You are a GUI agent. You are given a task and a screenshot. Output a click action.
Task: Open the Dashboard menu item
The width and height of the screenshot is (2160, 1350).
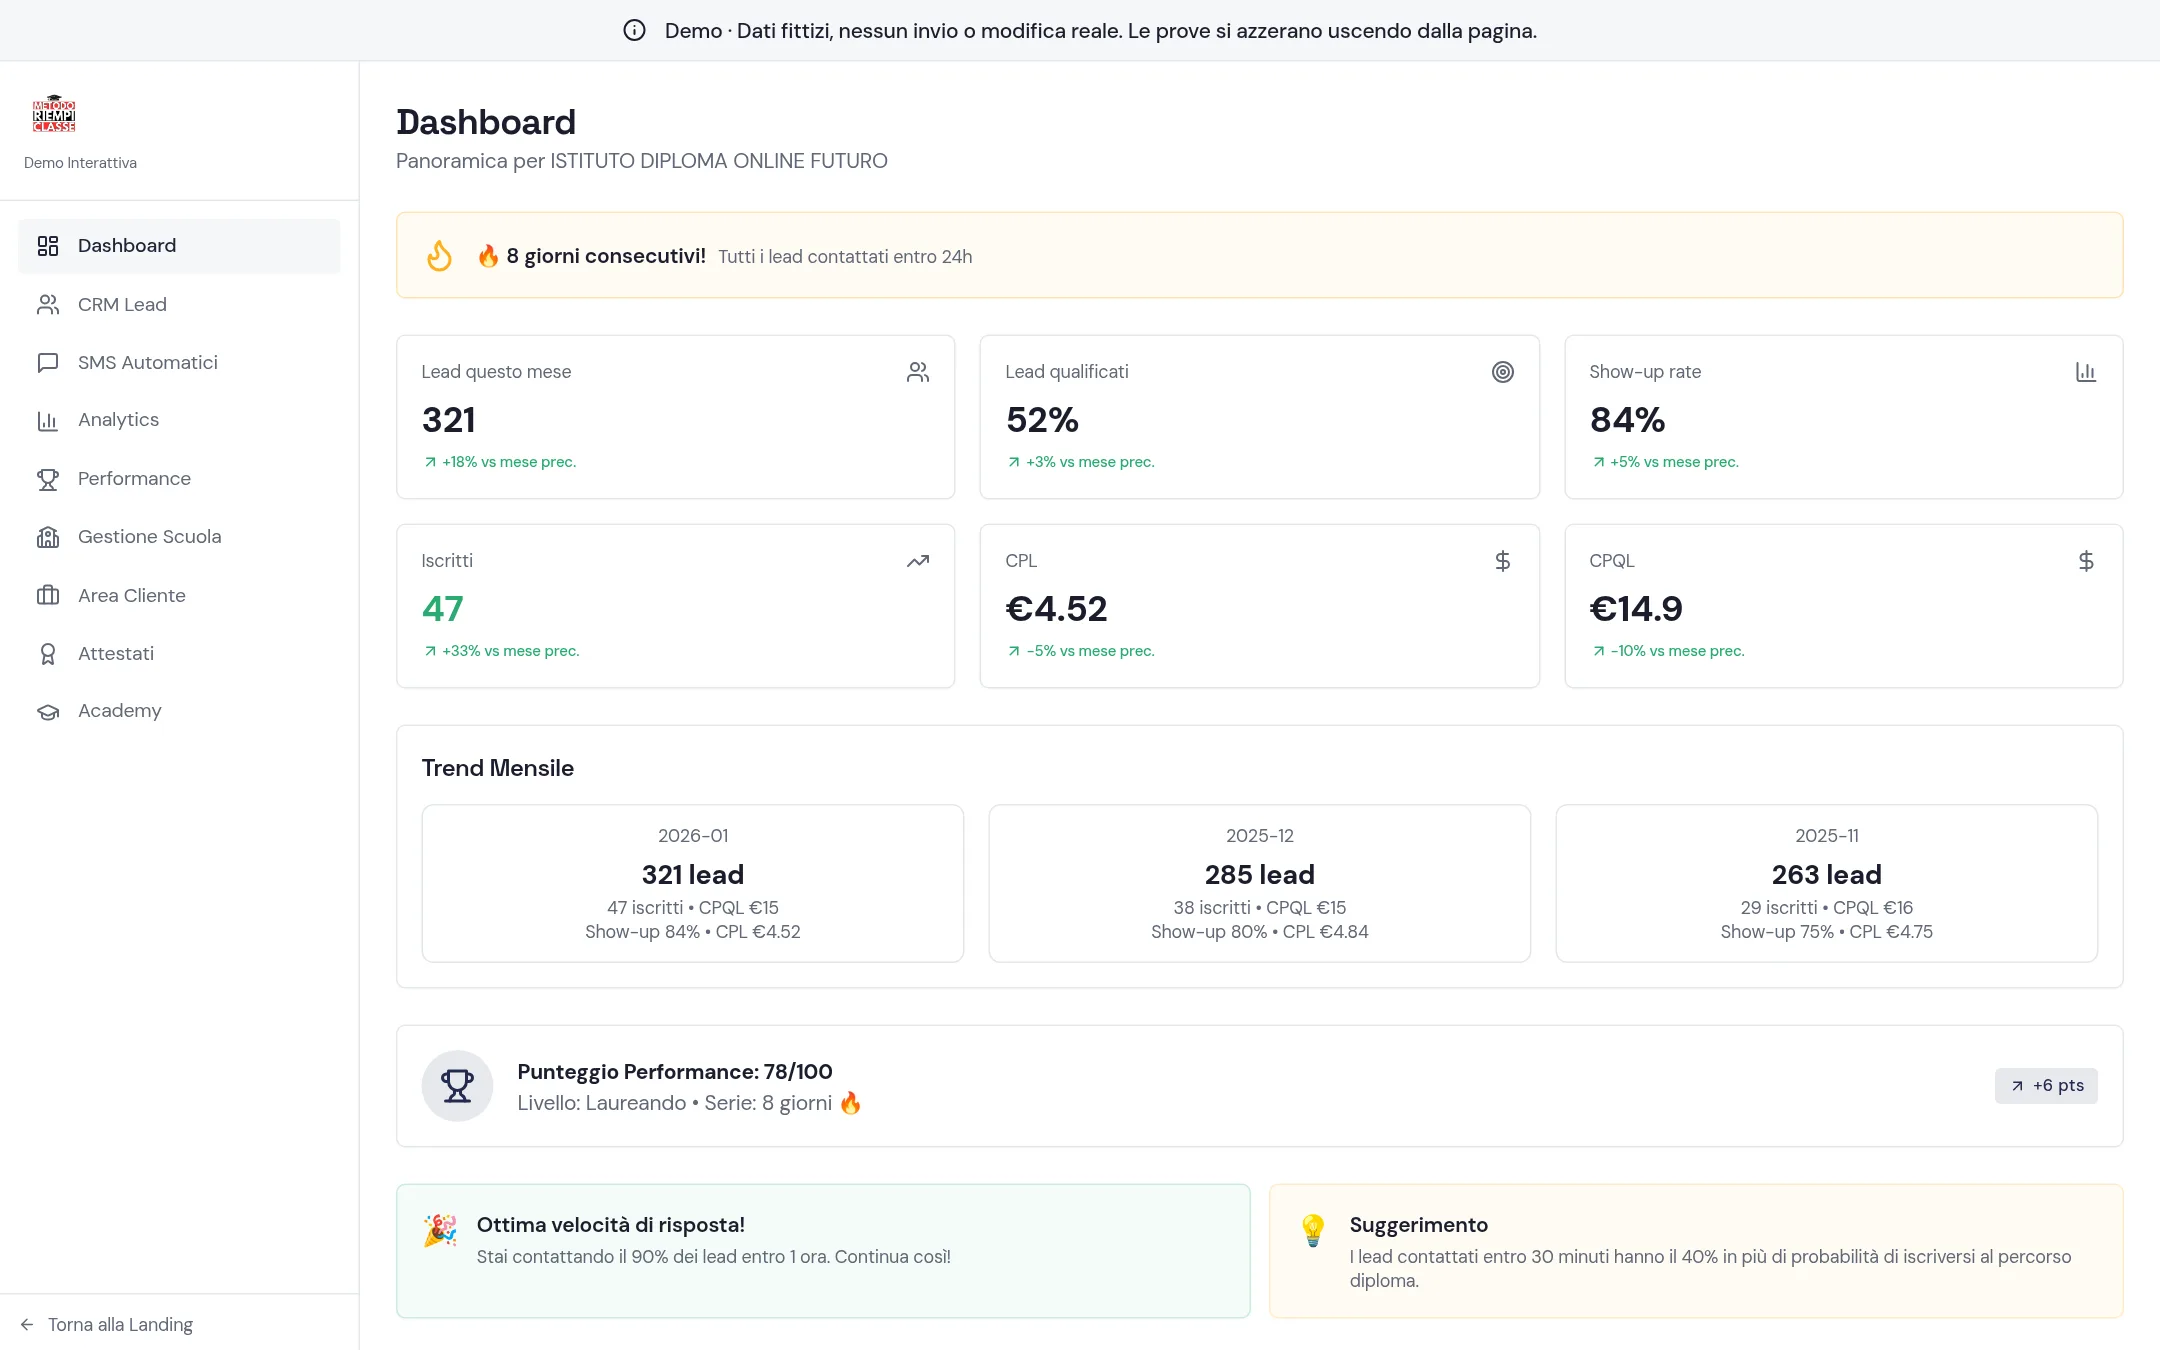coord(179,246)
